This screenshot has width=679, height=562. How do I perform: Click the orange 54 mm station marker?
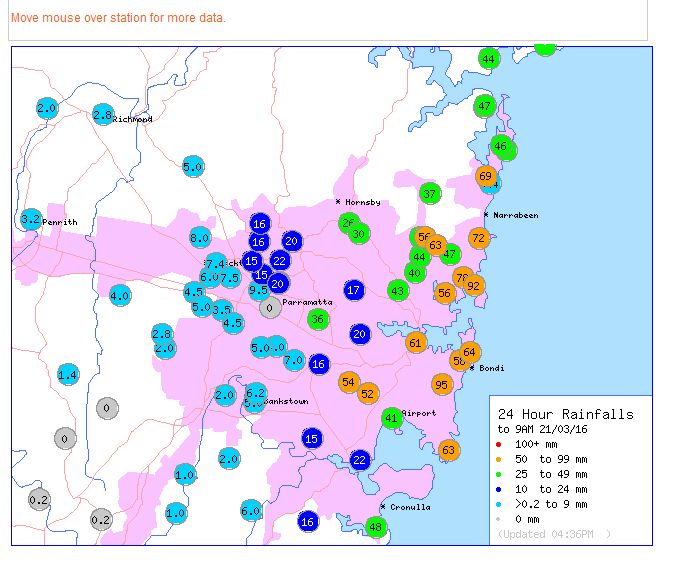(x=349, y=382)
